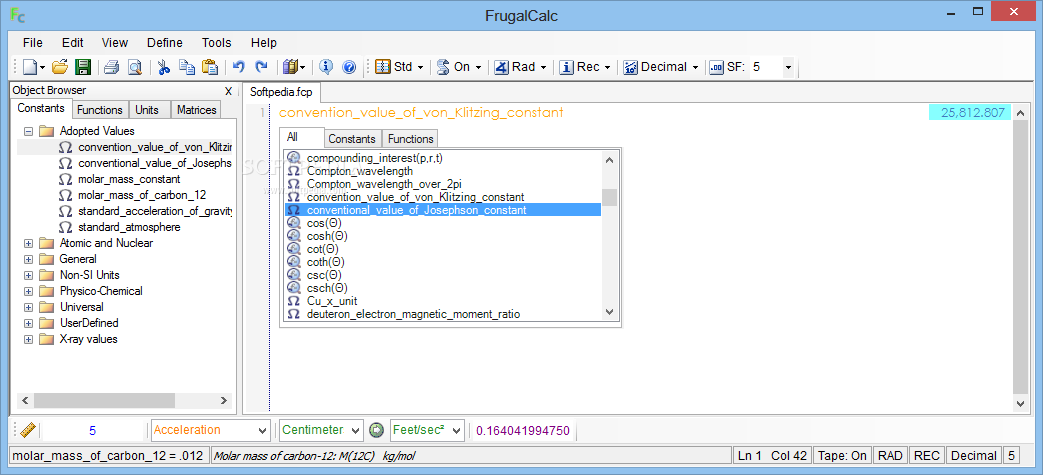
Task: Switch to Functions tab in Object Browser
Action: click(99, 110)
